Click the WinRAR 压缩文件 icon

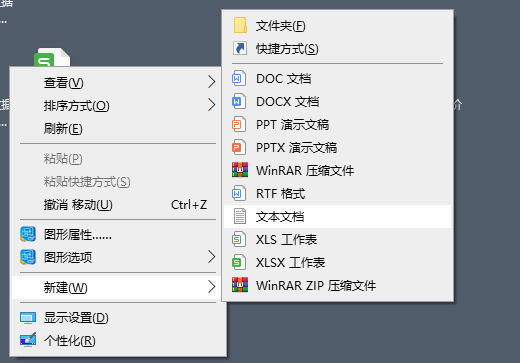click(240, 170)
